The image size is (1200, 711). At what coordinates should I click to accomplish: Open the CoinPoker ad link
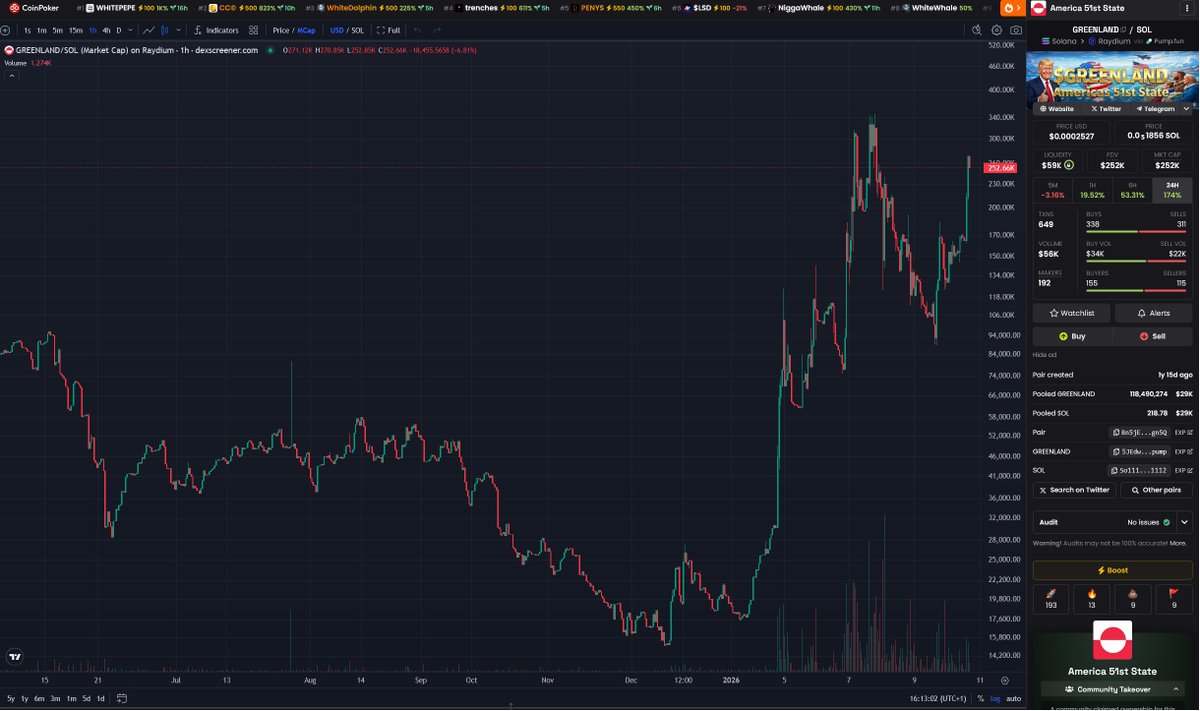click(x=35, y=7)
